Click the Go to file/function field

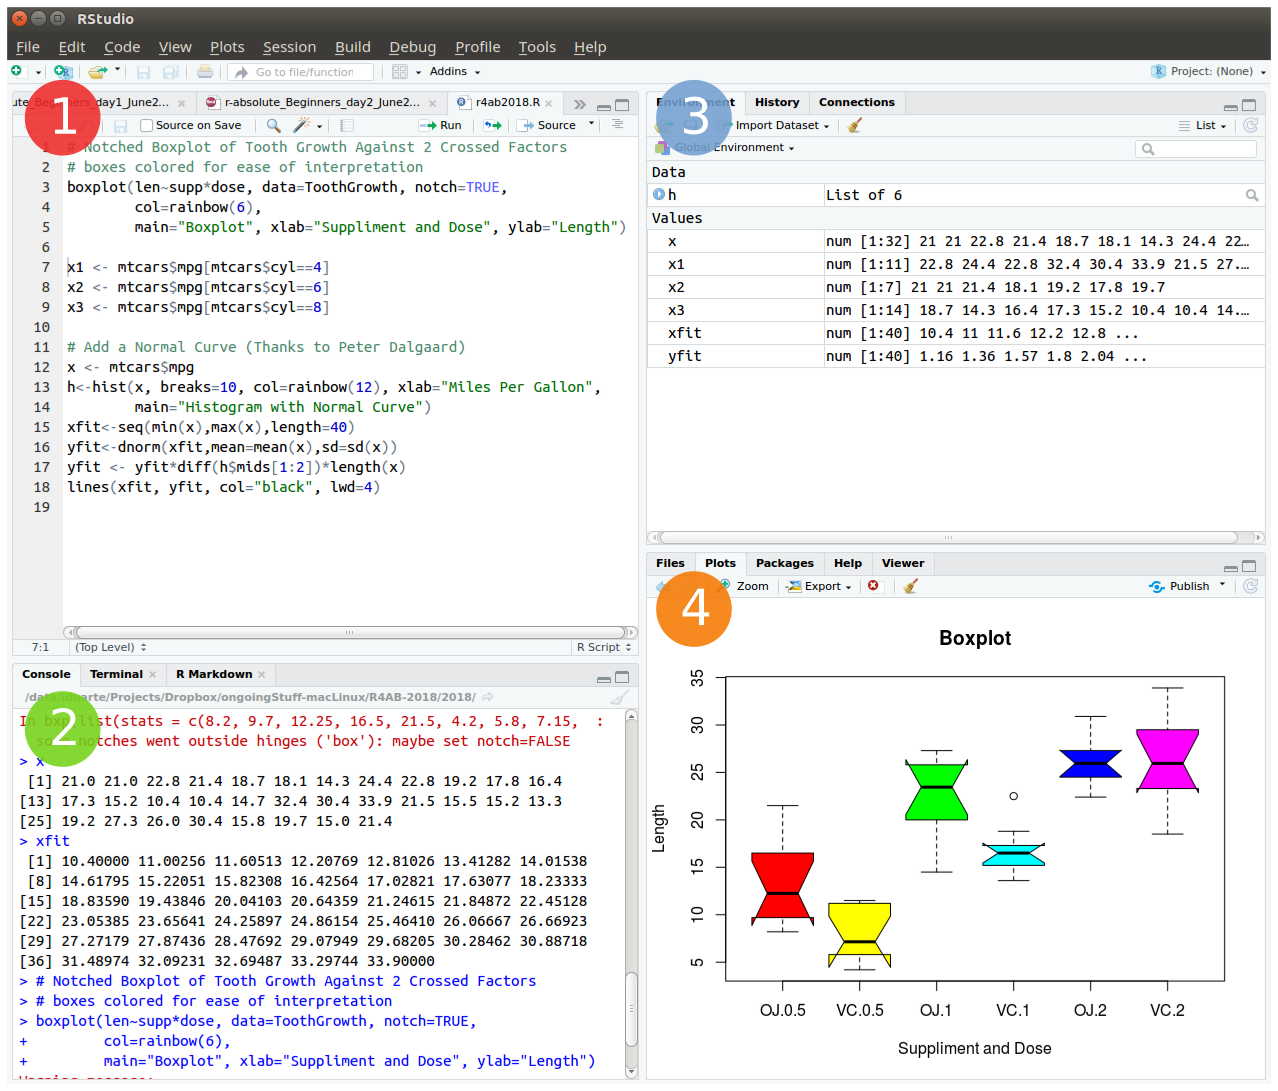[303, 72]
